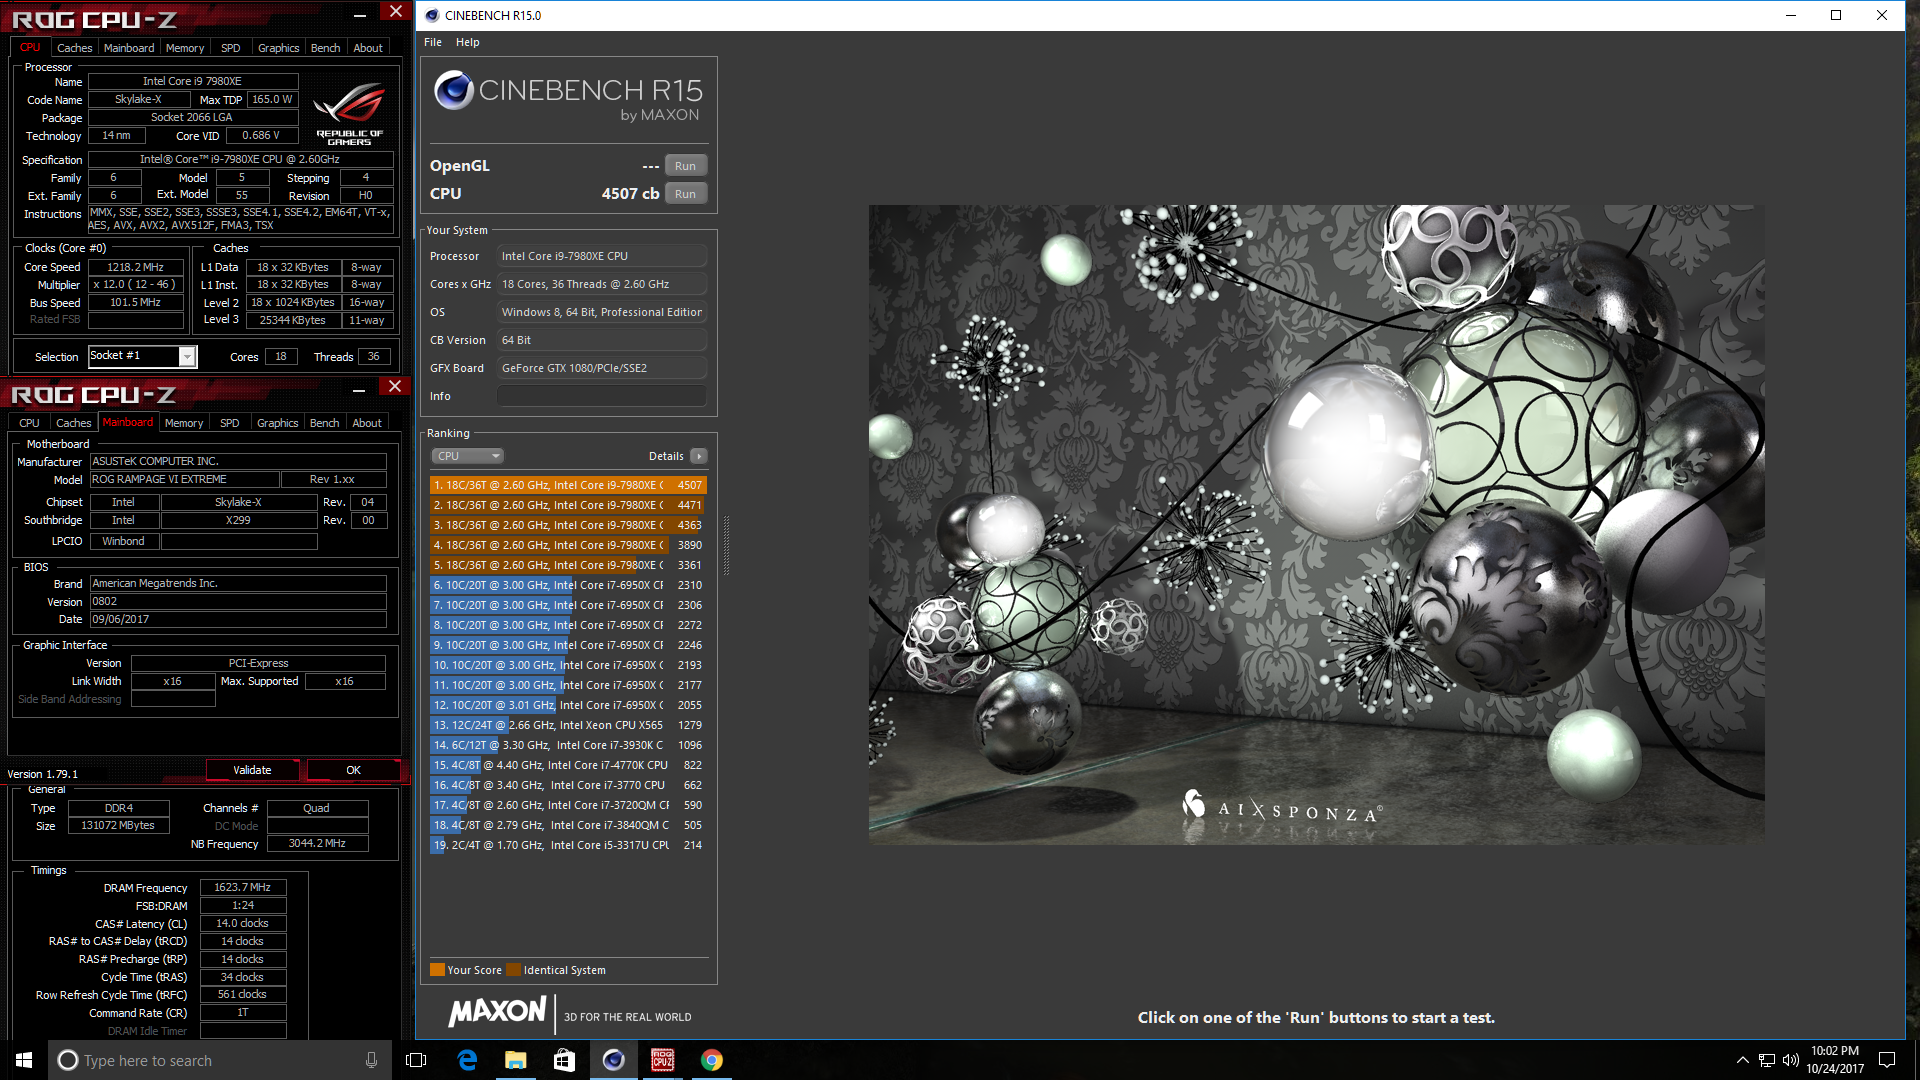Click the Cinebench R15 logo

(x=568, y=98)
